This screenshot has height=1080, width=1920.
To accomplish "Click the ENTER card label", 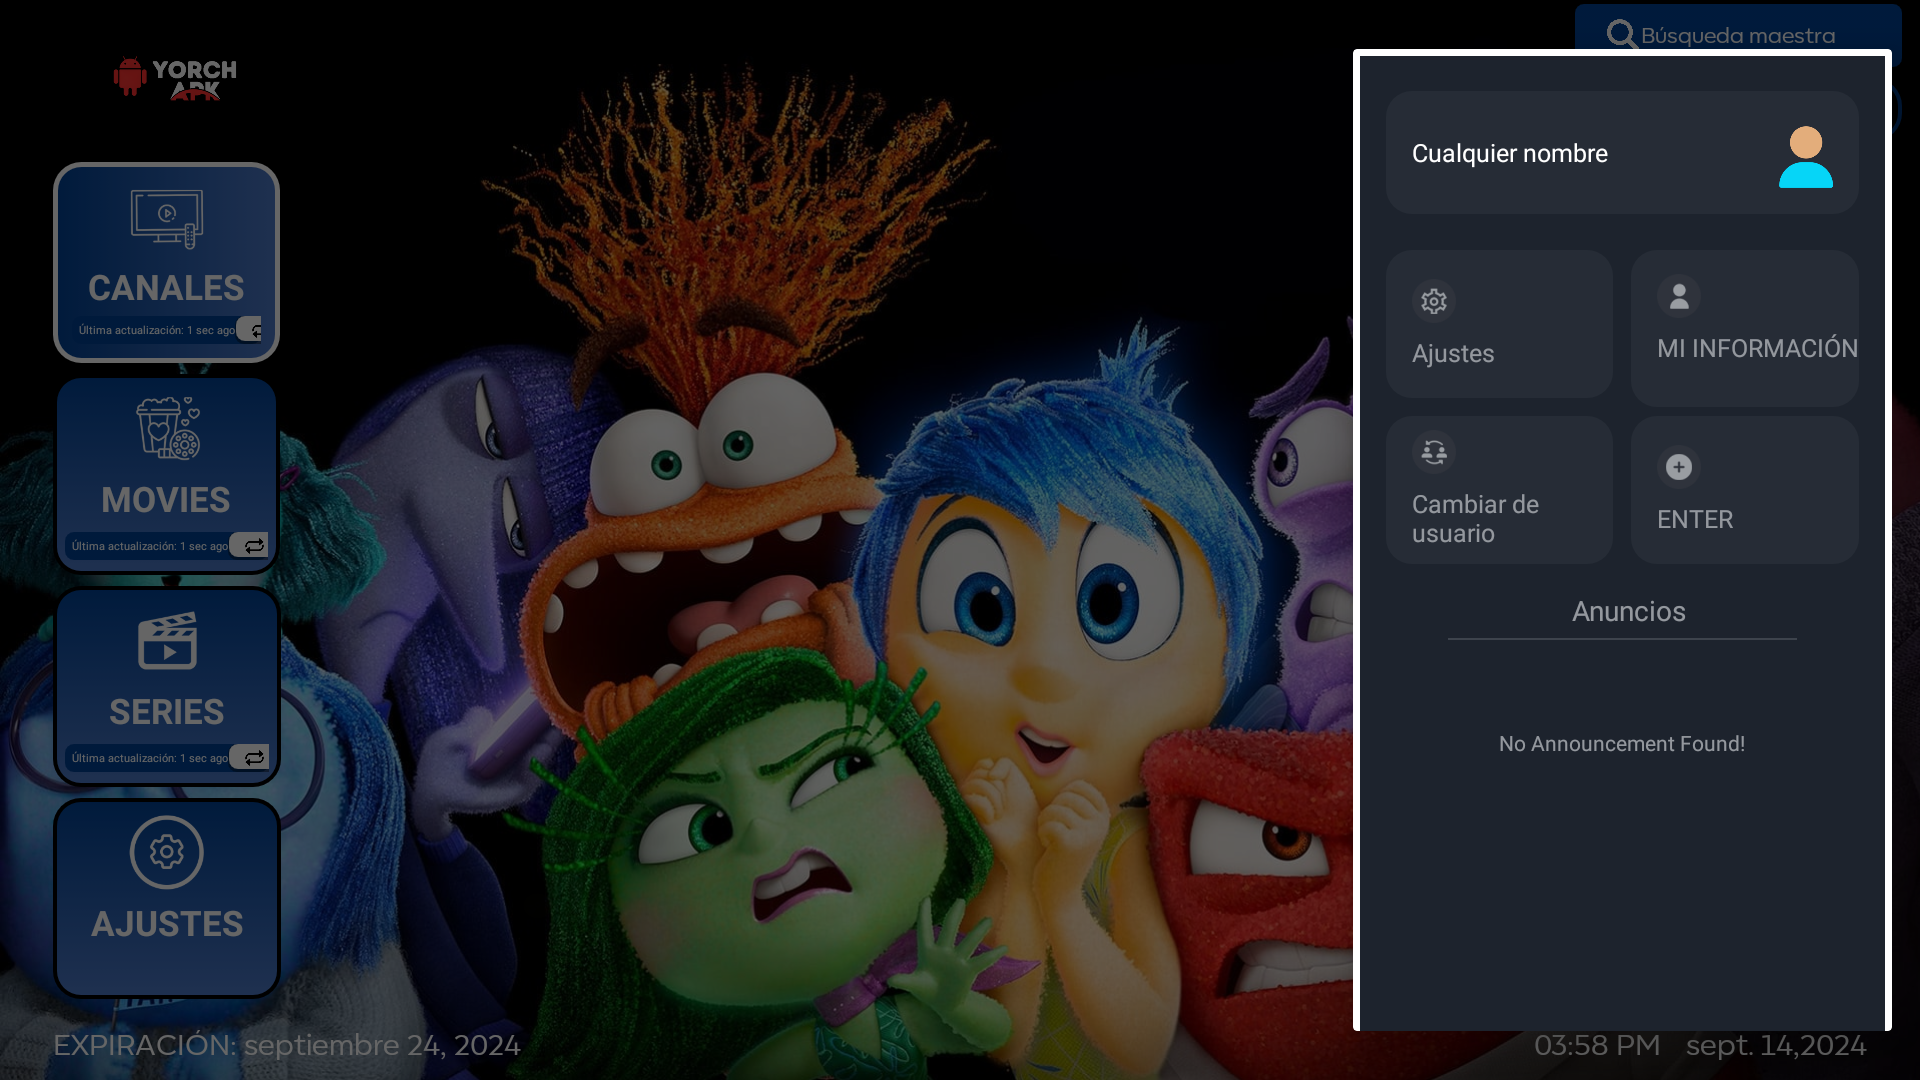I will (x=1695, y=520).
